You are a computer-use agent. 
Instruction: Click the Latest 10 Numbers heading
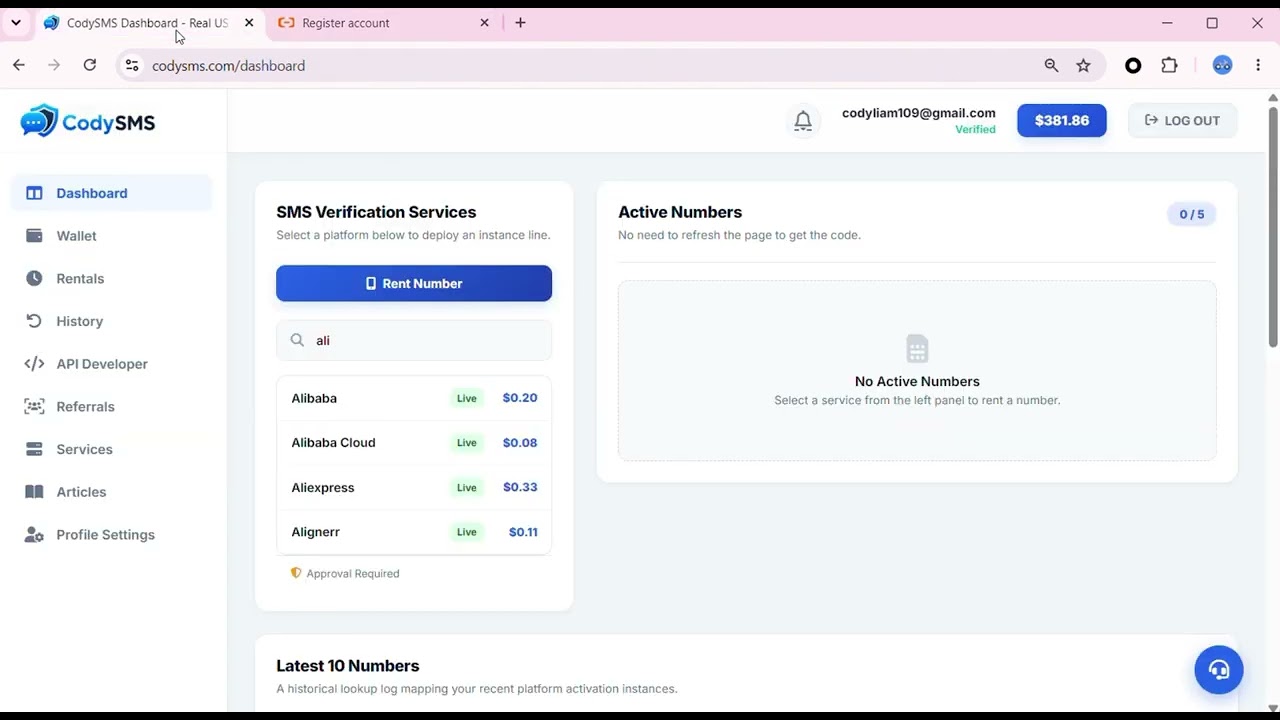[x=348, y=666]
